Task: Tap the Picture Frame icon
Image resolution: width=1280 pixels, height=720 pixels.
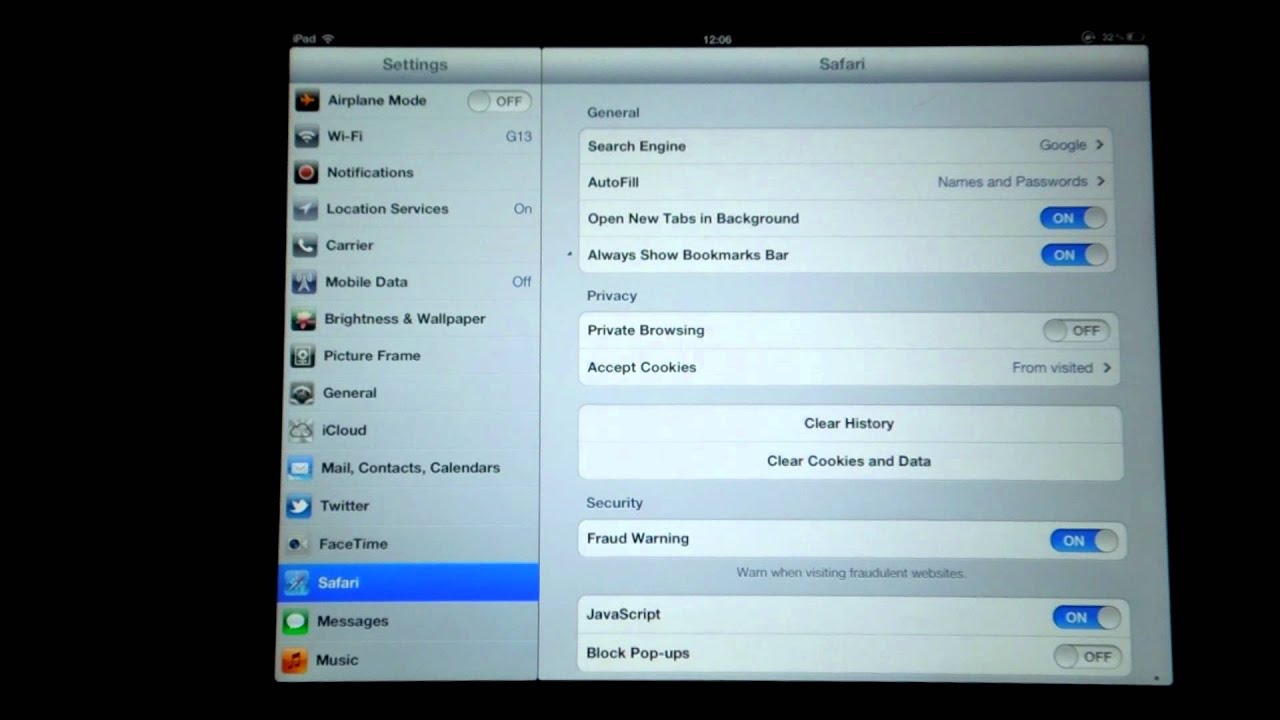Action: pyautogui.click(x=302, y=356)
